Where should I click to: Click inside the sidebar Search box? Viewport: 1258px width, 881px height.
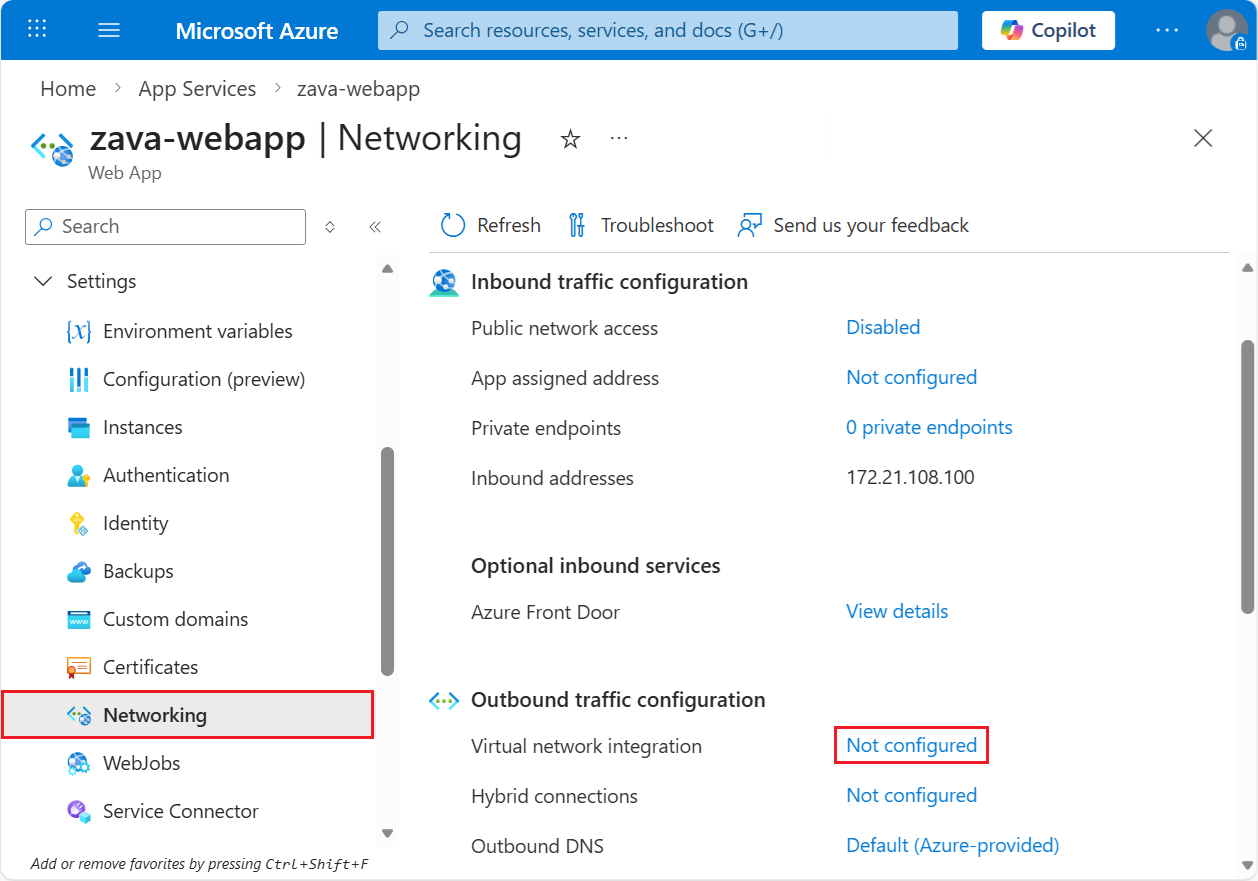point(165,227)
